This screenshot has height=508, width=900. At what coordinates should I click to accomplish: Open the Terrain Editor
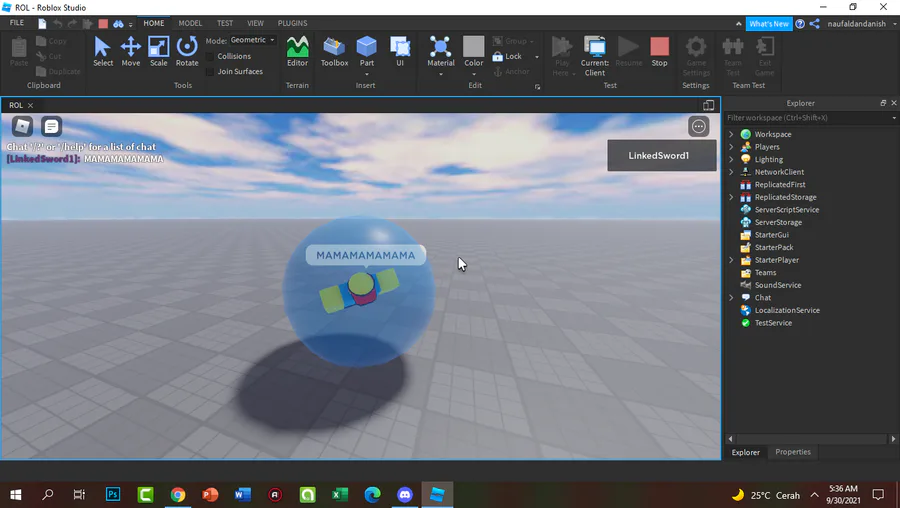(297, 52)
